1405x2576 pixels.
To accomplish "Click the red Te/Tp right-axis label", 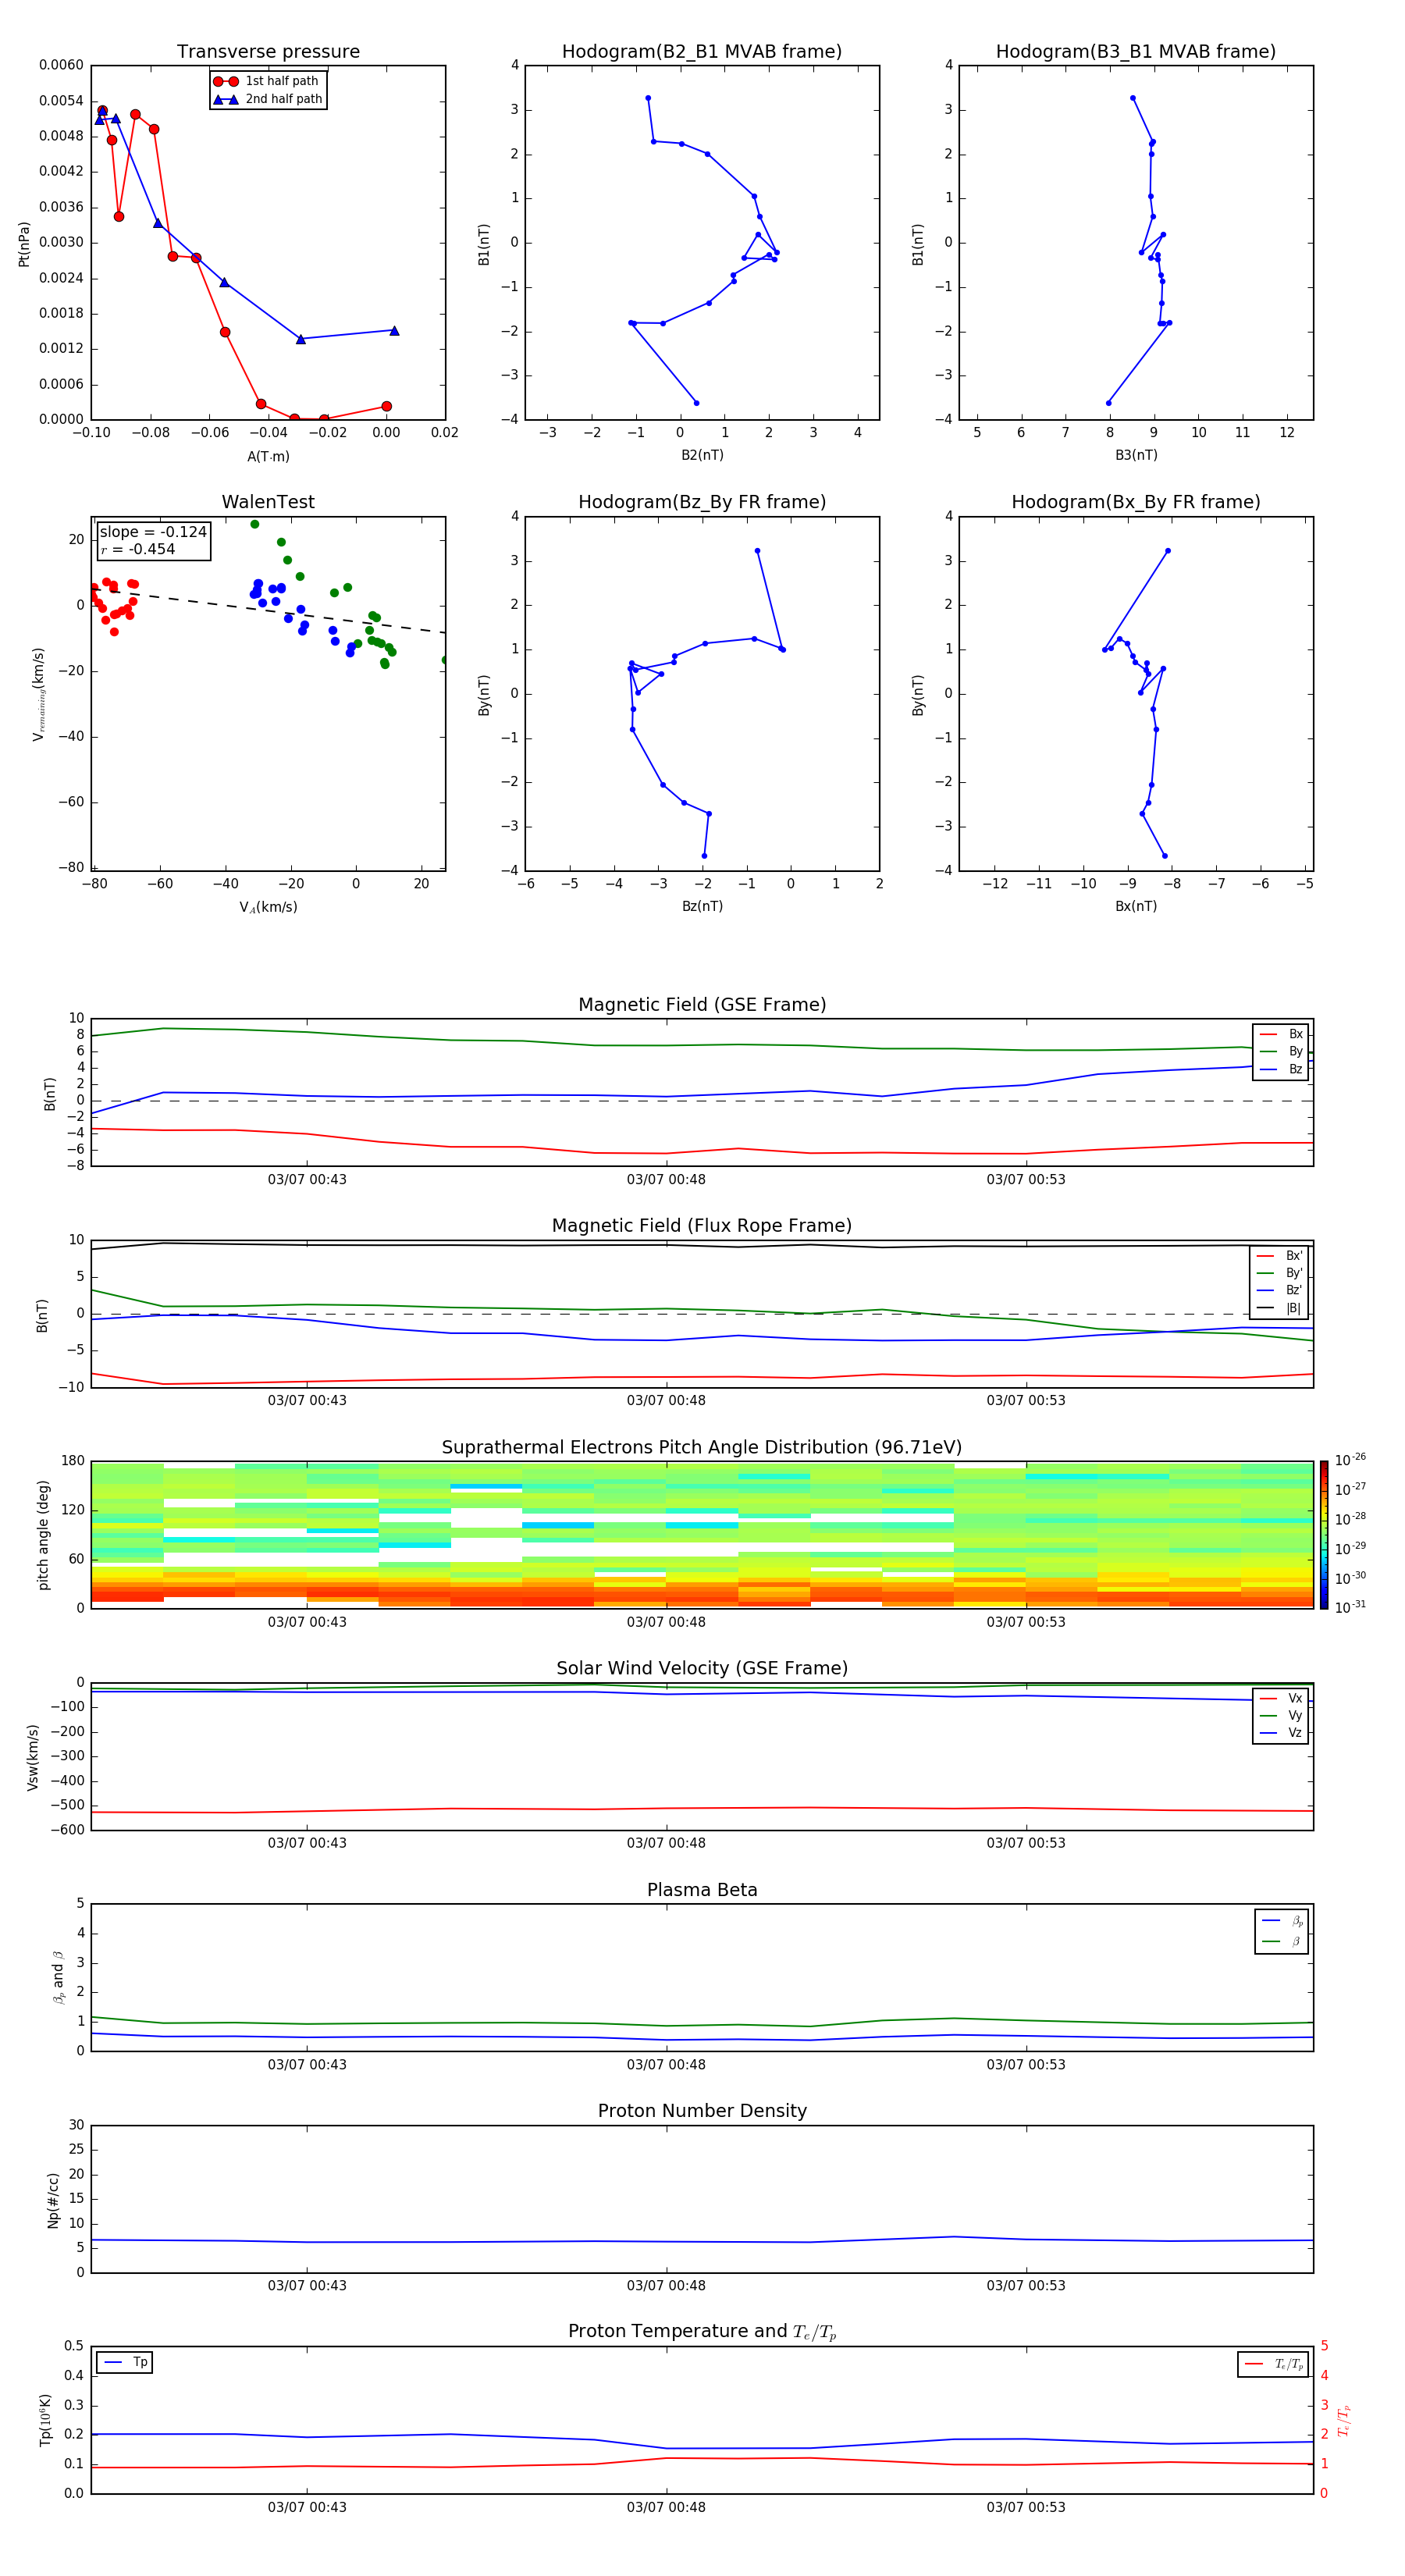I will point(1344,2420).
